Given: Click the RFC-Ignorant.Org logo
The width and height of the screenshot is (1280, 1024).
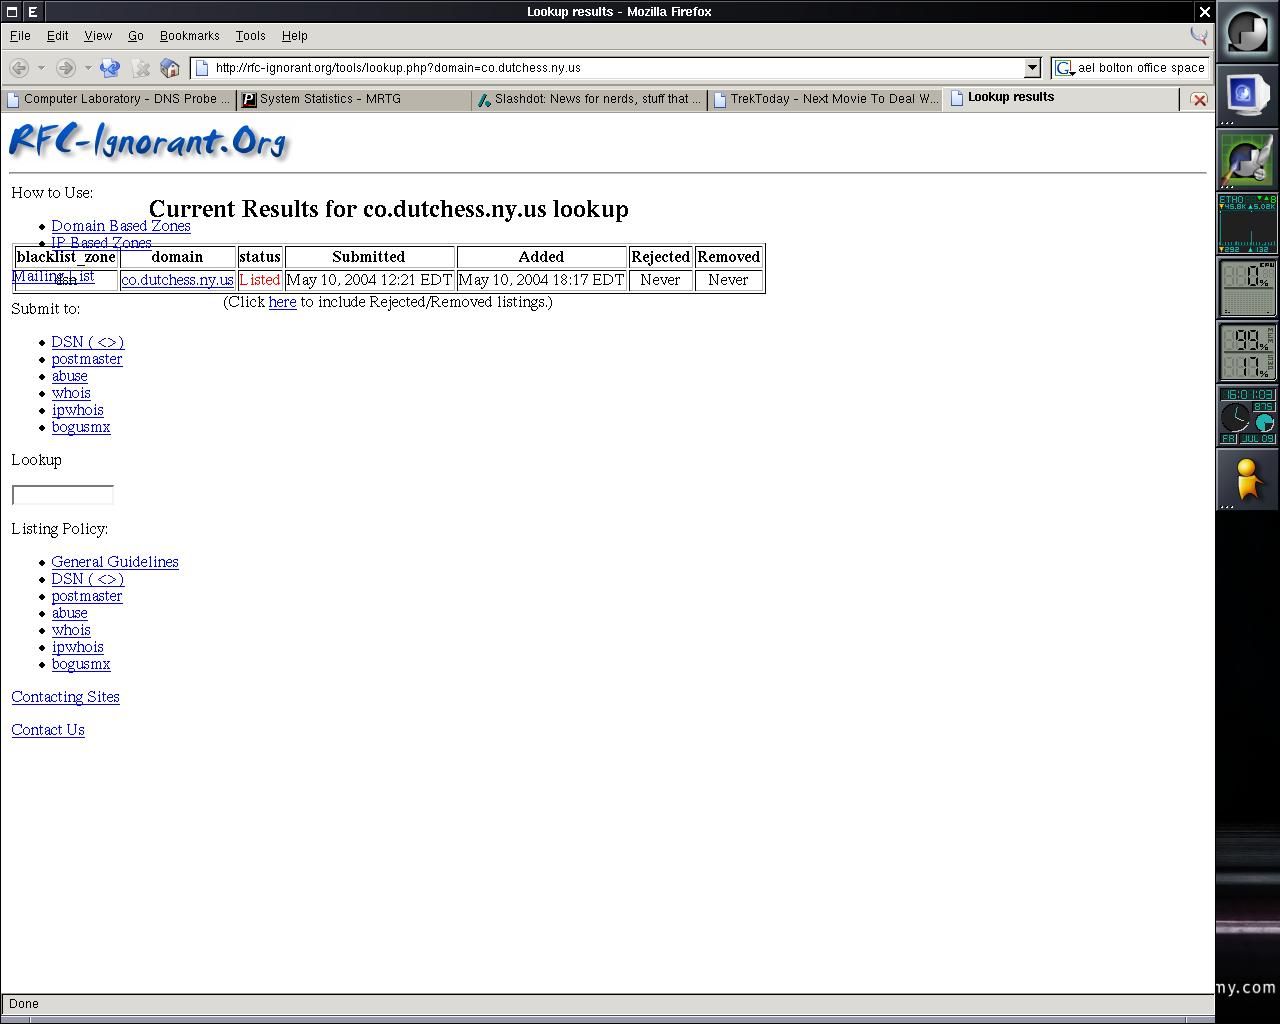Looking at the screenshot, I should [148, 141].
